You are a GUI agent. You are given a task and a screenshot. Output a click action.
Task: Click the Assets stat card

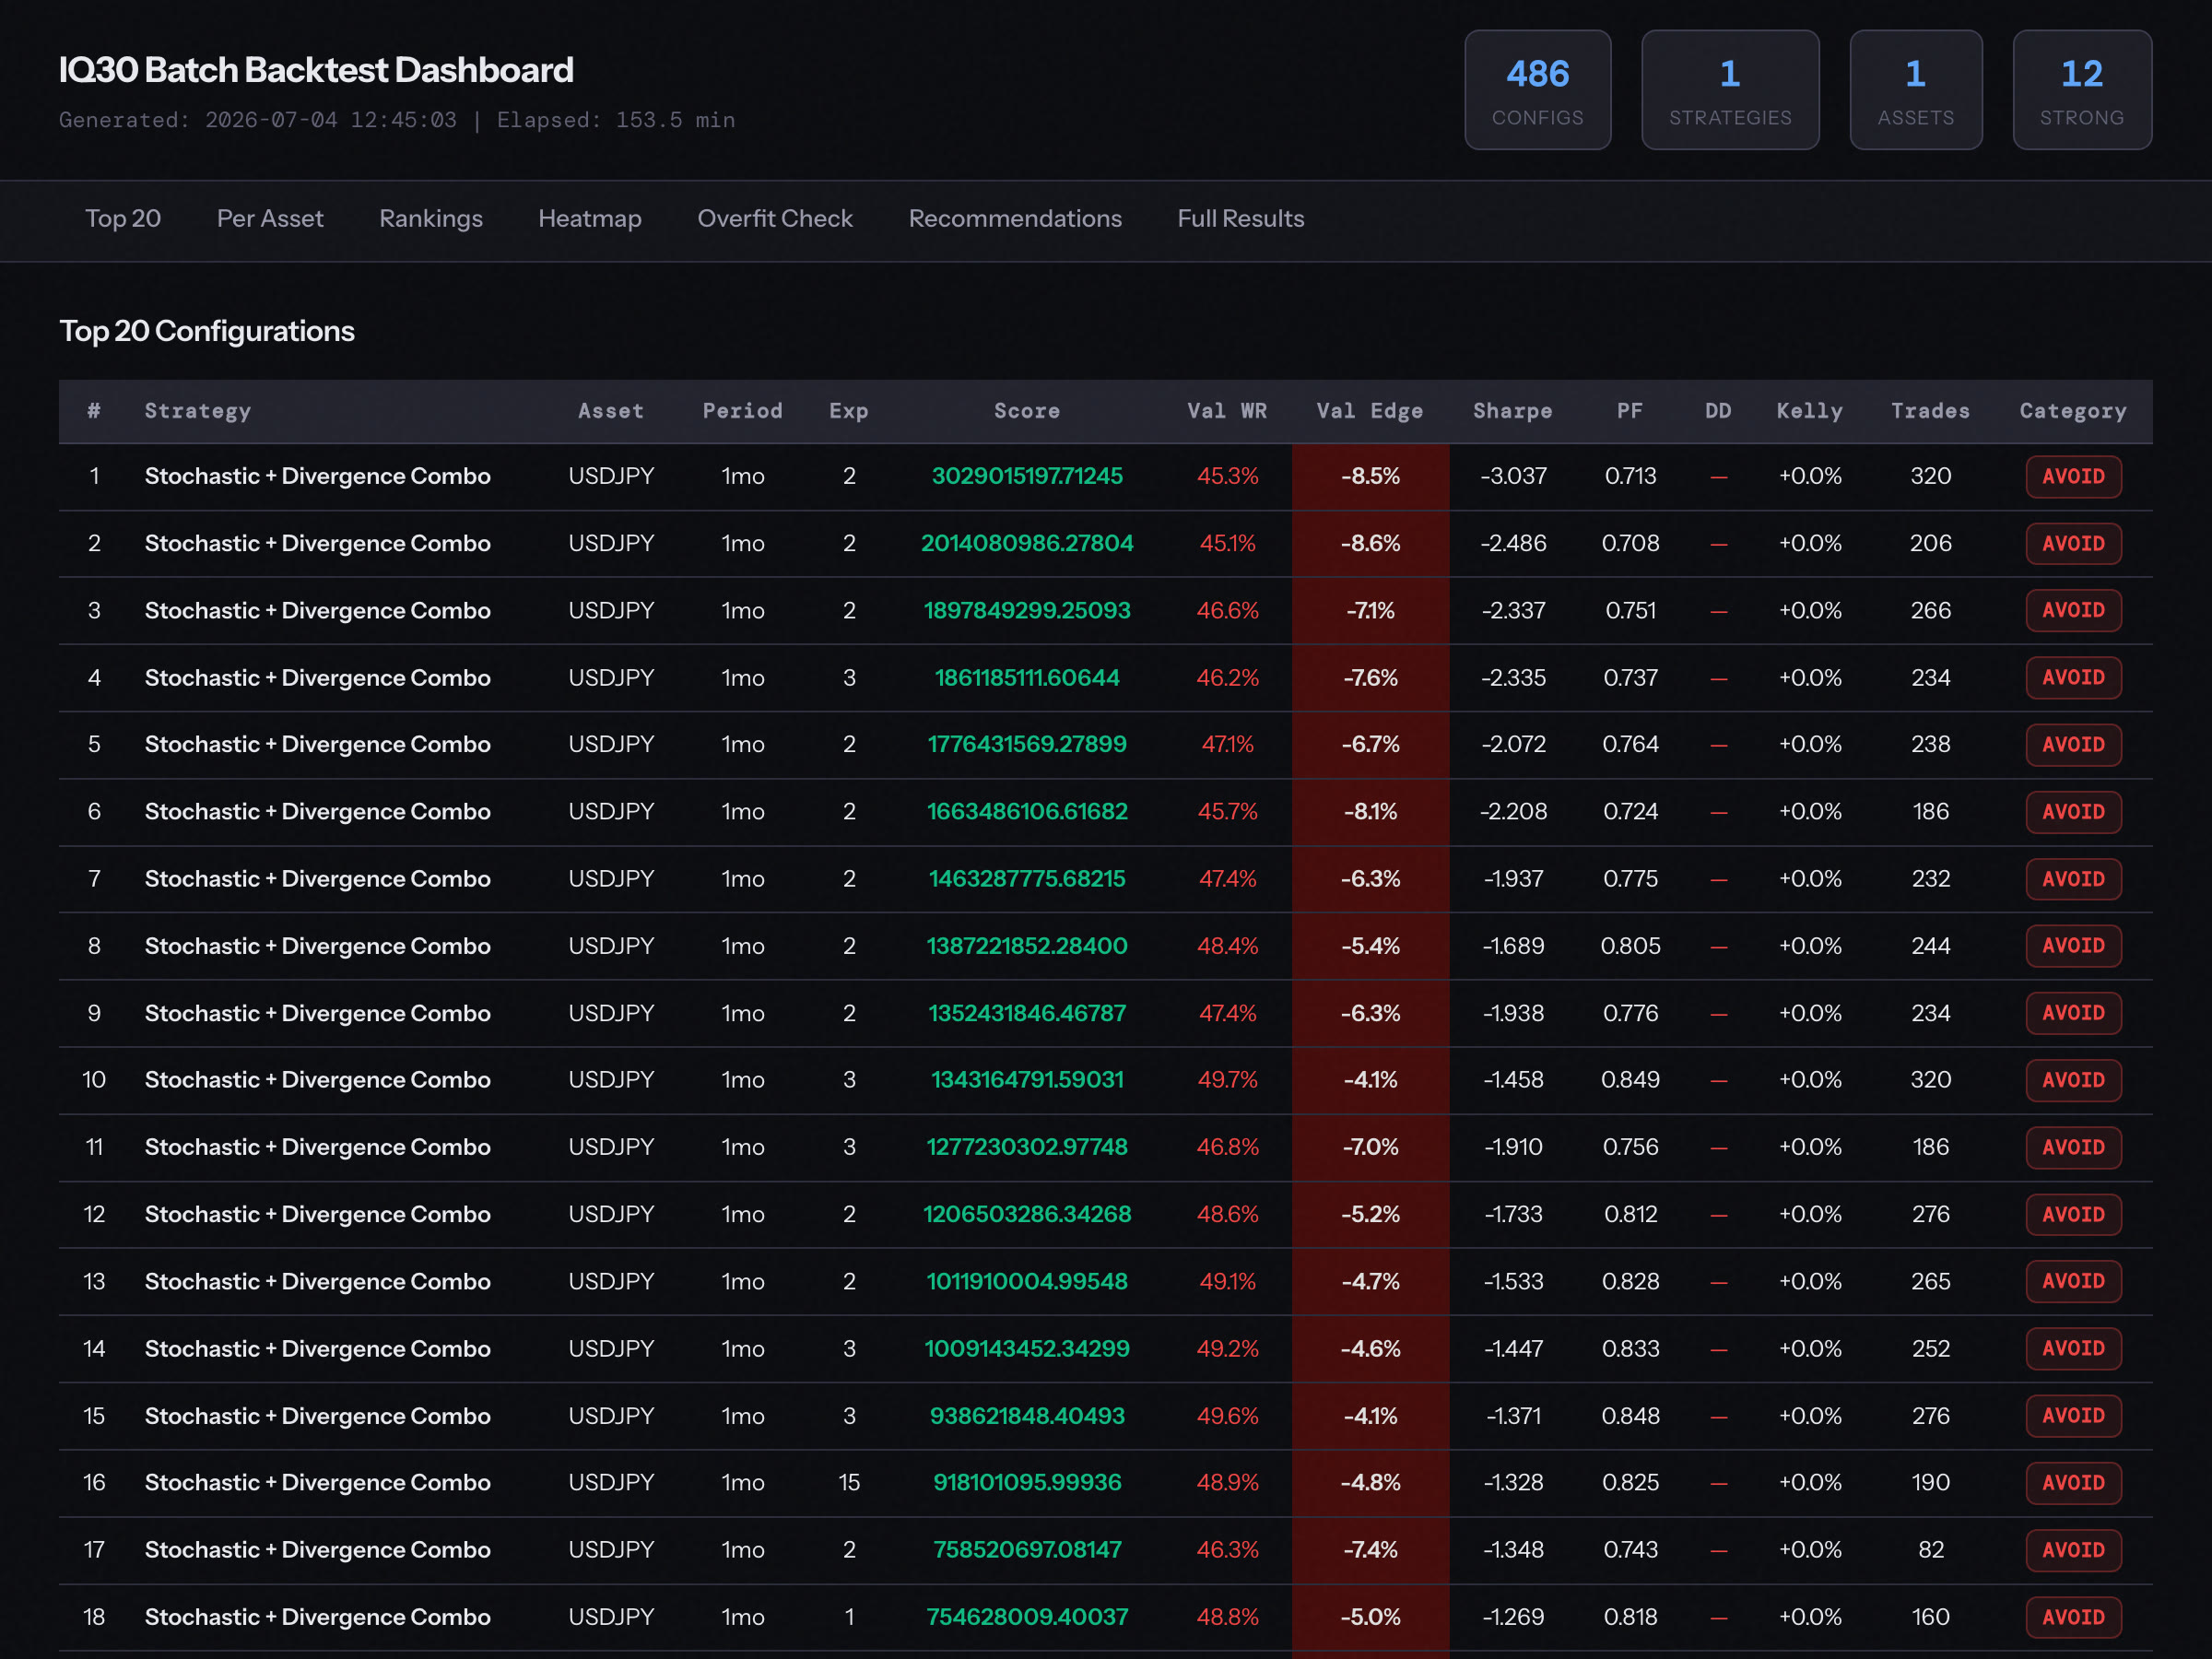coord(1916,90)
